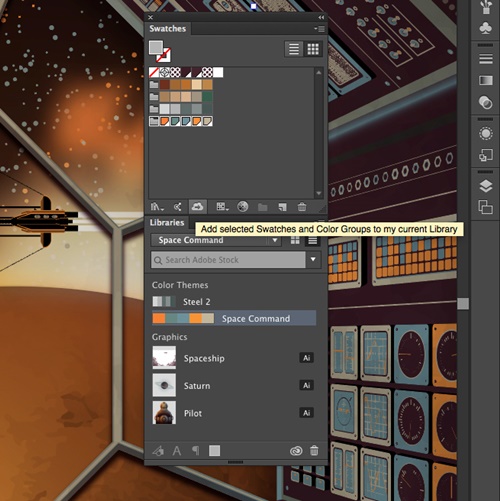The height and width of the screenshot is (501, 500).
Task: Open the Symbols panel club icon
Action: pos(486,28)
